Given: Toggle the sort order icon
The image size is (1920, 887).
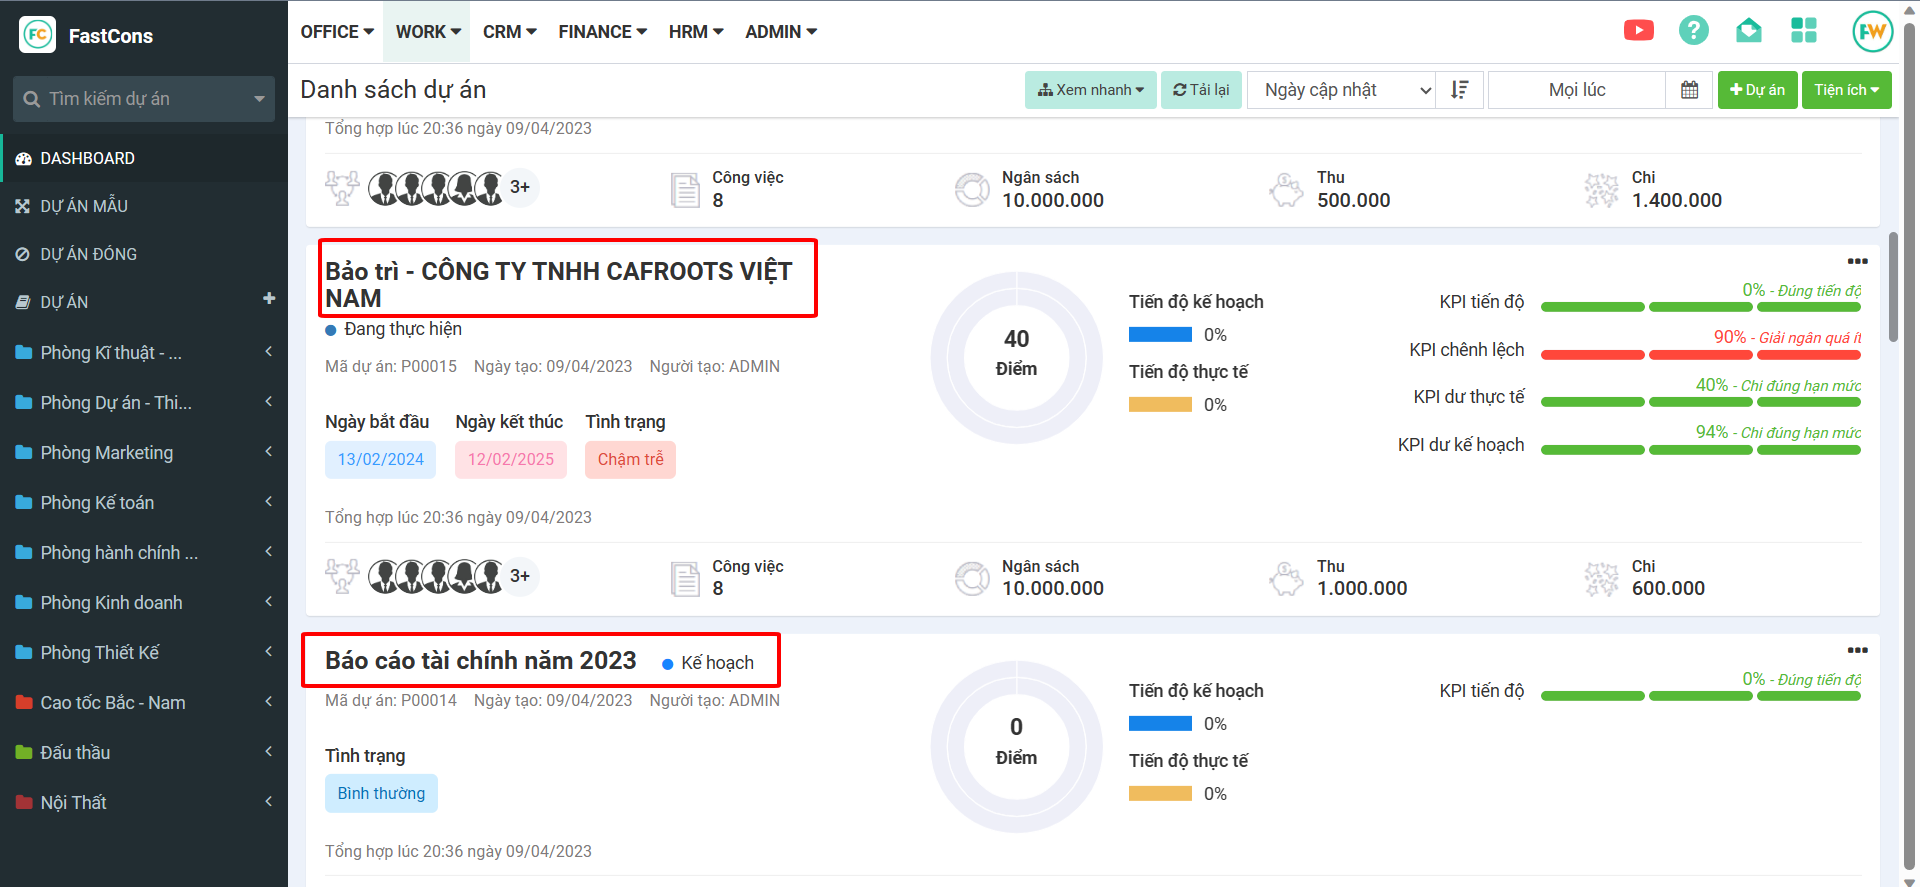Looking at the screenshot, I should (x=1460, y=90).
